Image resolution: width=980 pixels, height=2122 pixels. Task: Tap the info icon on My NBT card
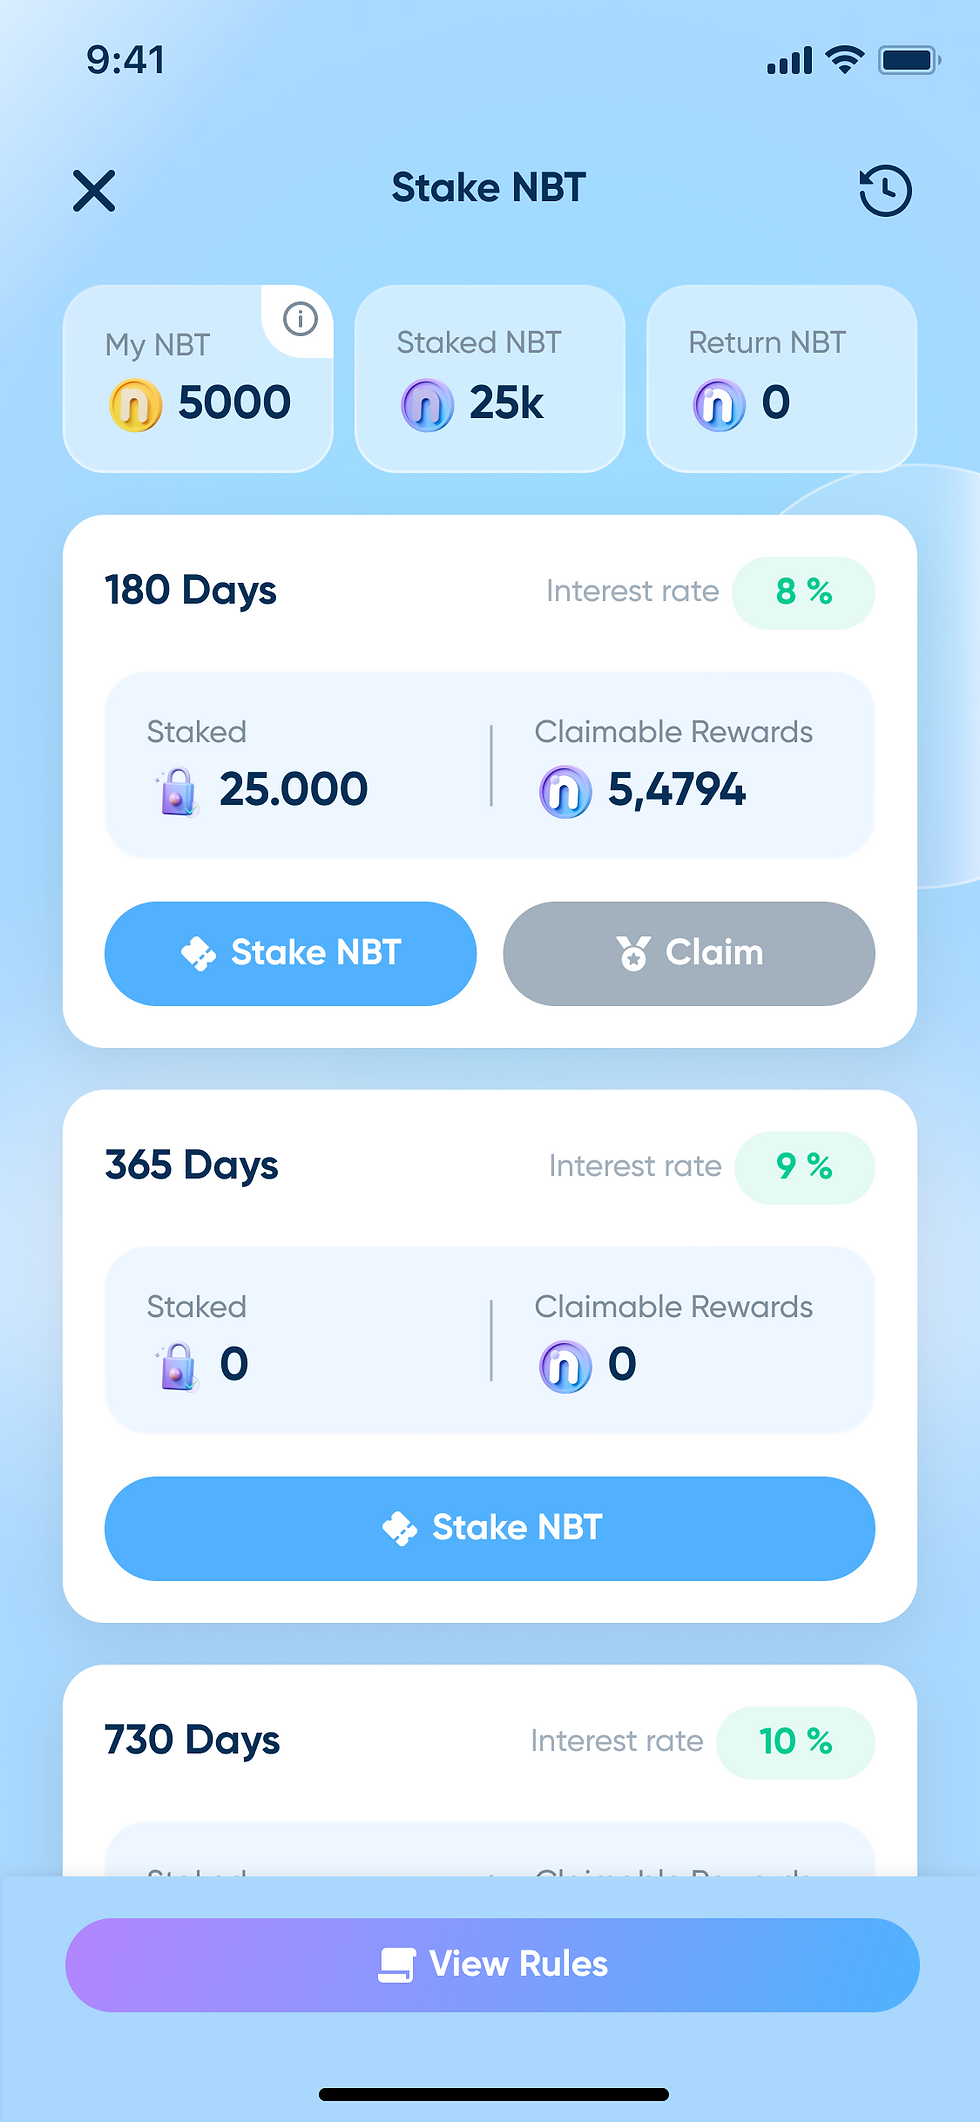tap(300, 319)
